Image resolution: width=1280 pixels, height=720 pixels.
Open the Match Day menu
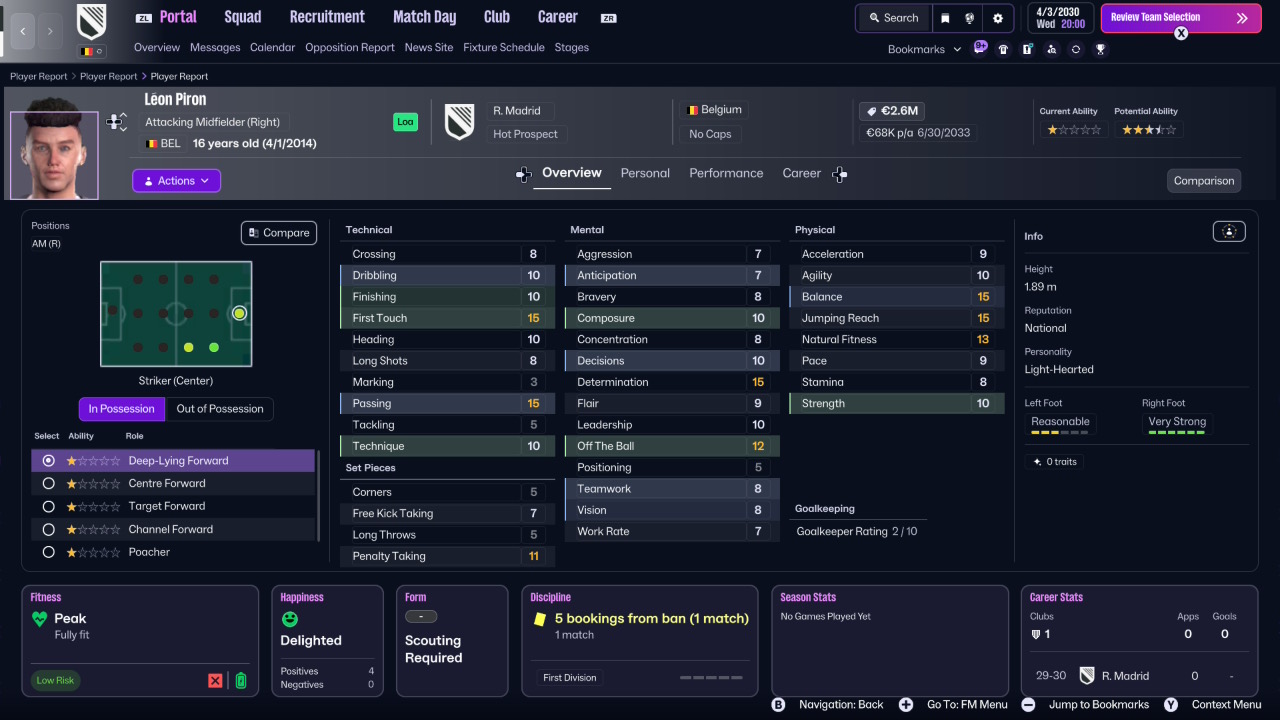pyautogui.click(x=424, y=17)
